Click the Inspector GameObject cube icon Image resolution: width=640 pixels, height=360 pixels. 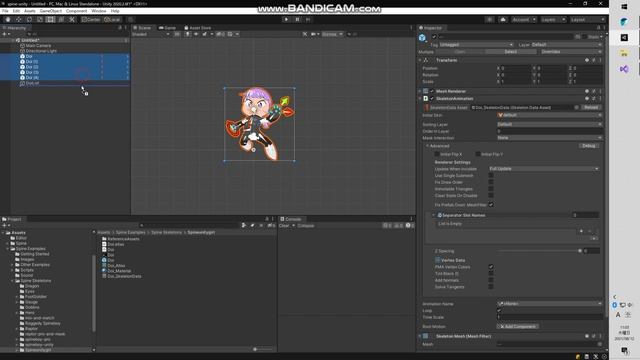[x=422, y=38]
